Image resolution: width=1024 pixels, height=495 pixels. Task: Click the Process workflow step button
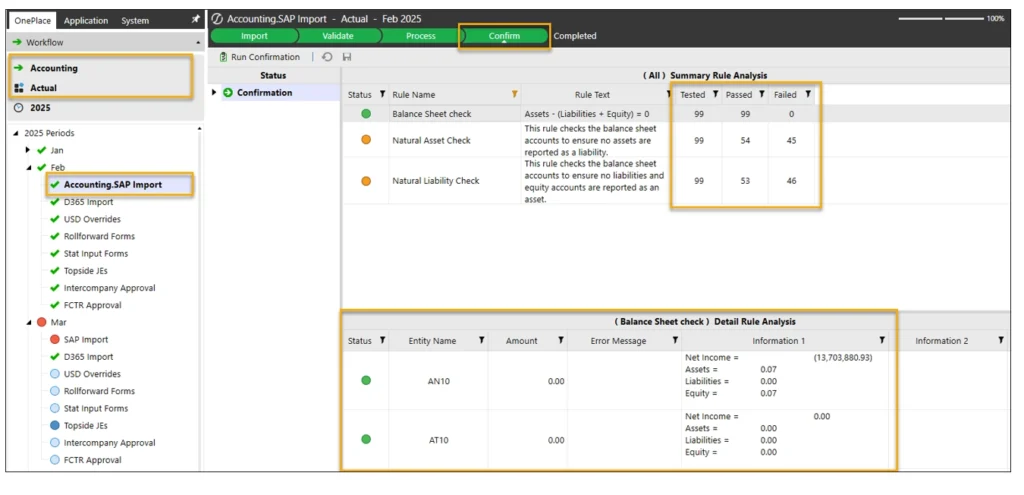coord(420,36)
